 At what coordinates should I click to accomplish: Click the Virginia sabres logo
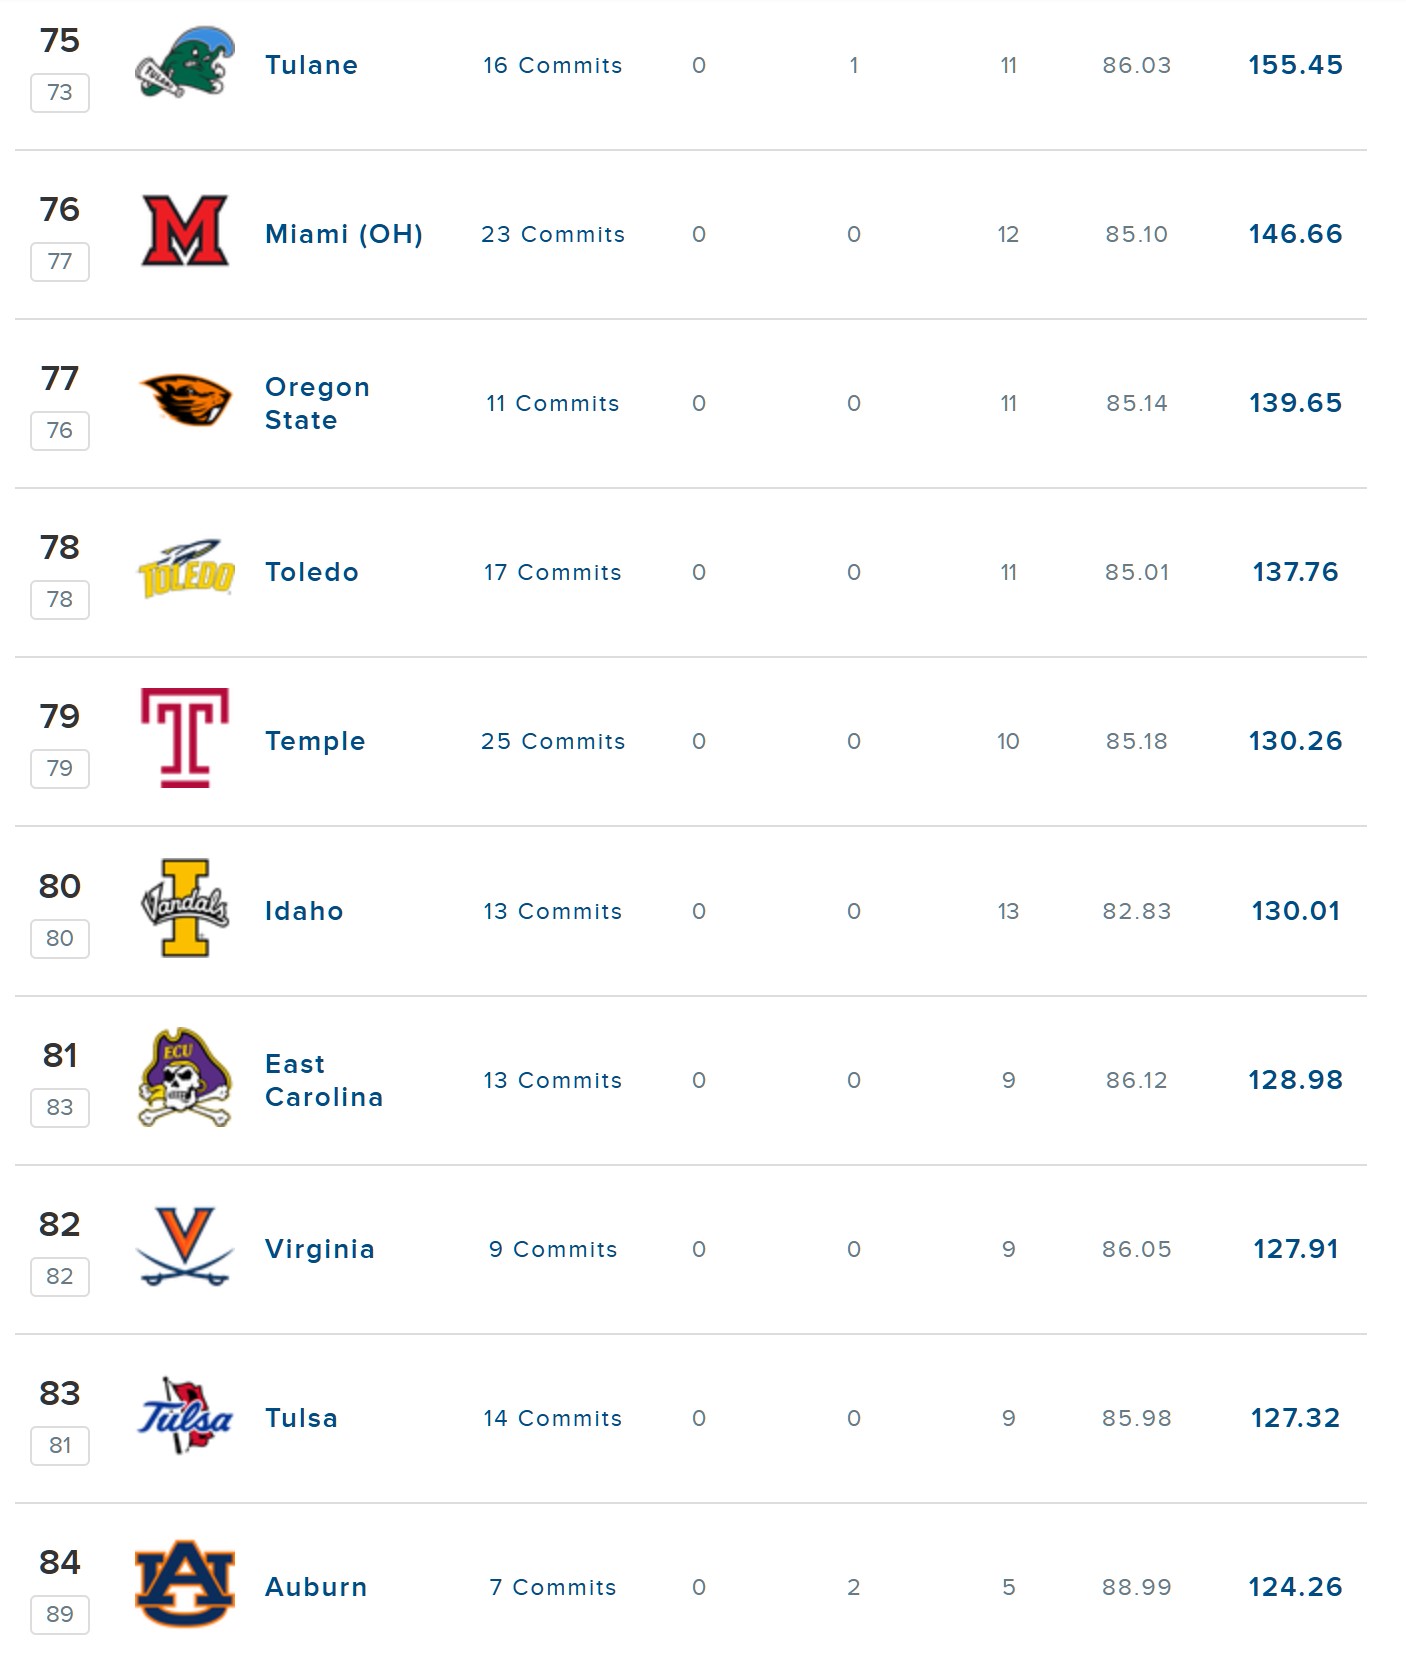[185, 1247]
